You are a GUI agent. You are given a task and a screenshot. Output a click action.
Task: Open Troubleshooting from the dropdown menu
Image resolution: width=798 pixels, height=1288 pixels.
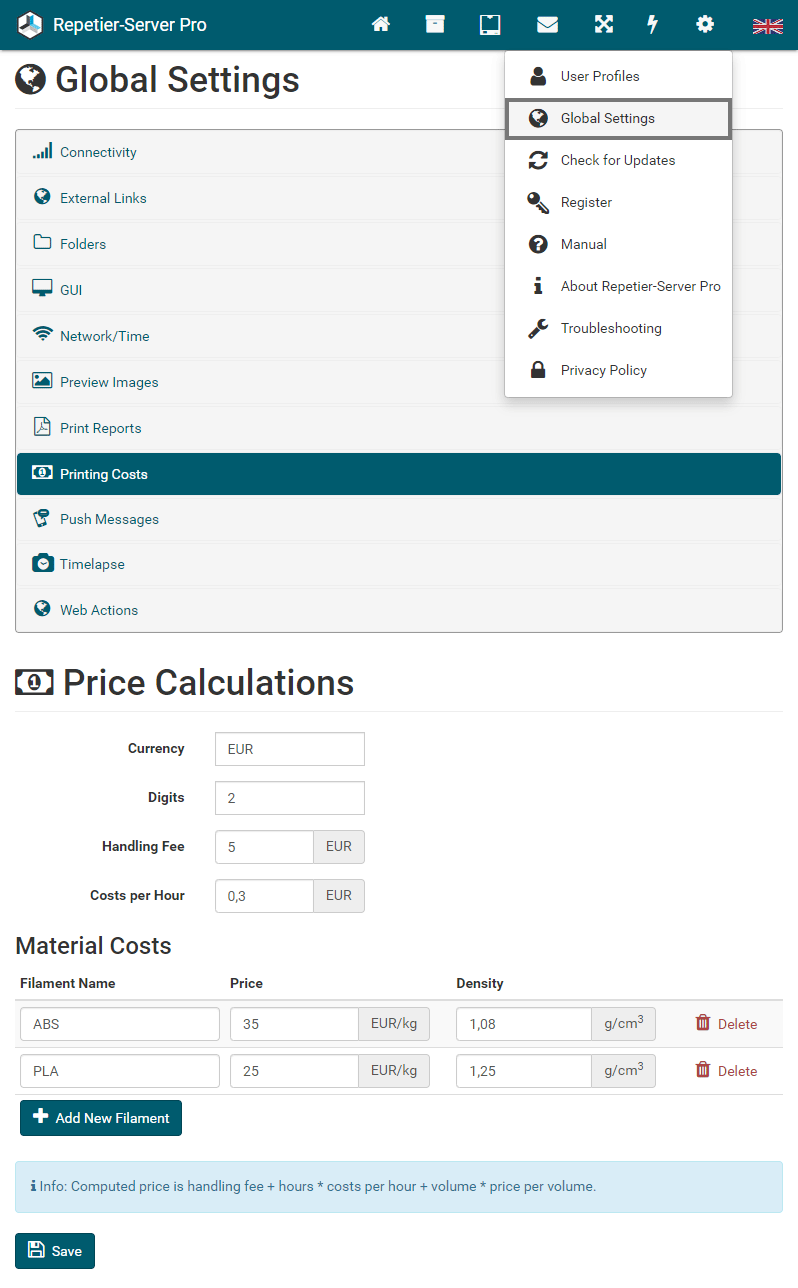point(610,328)
